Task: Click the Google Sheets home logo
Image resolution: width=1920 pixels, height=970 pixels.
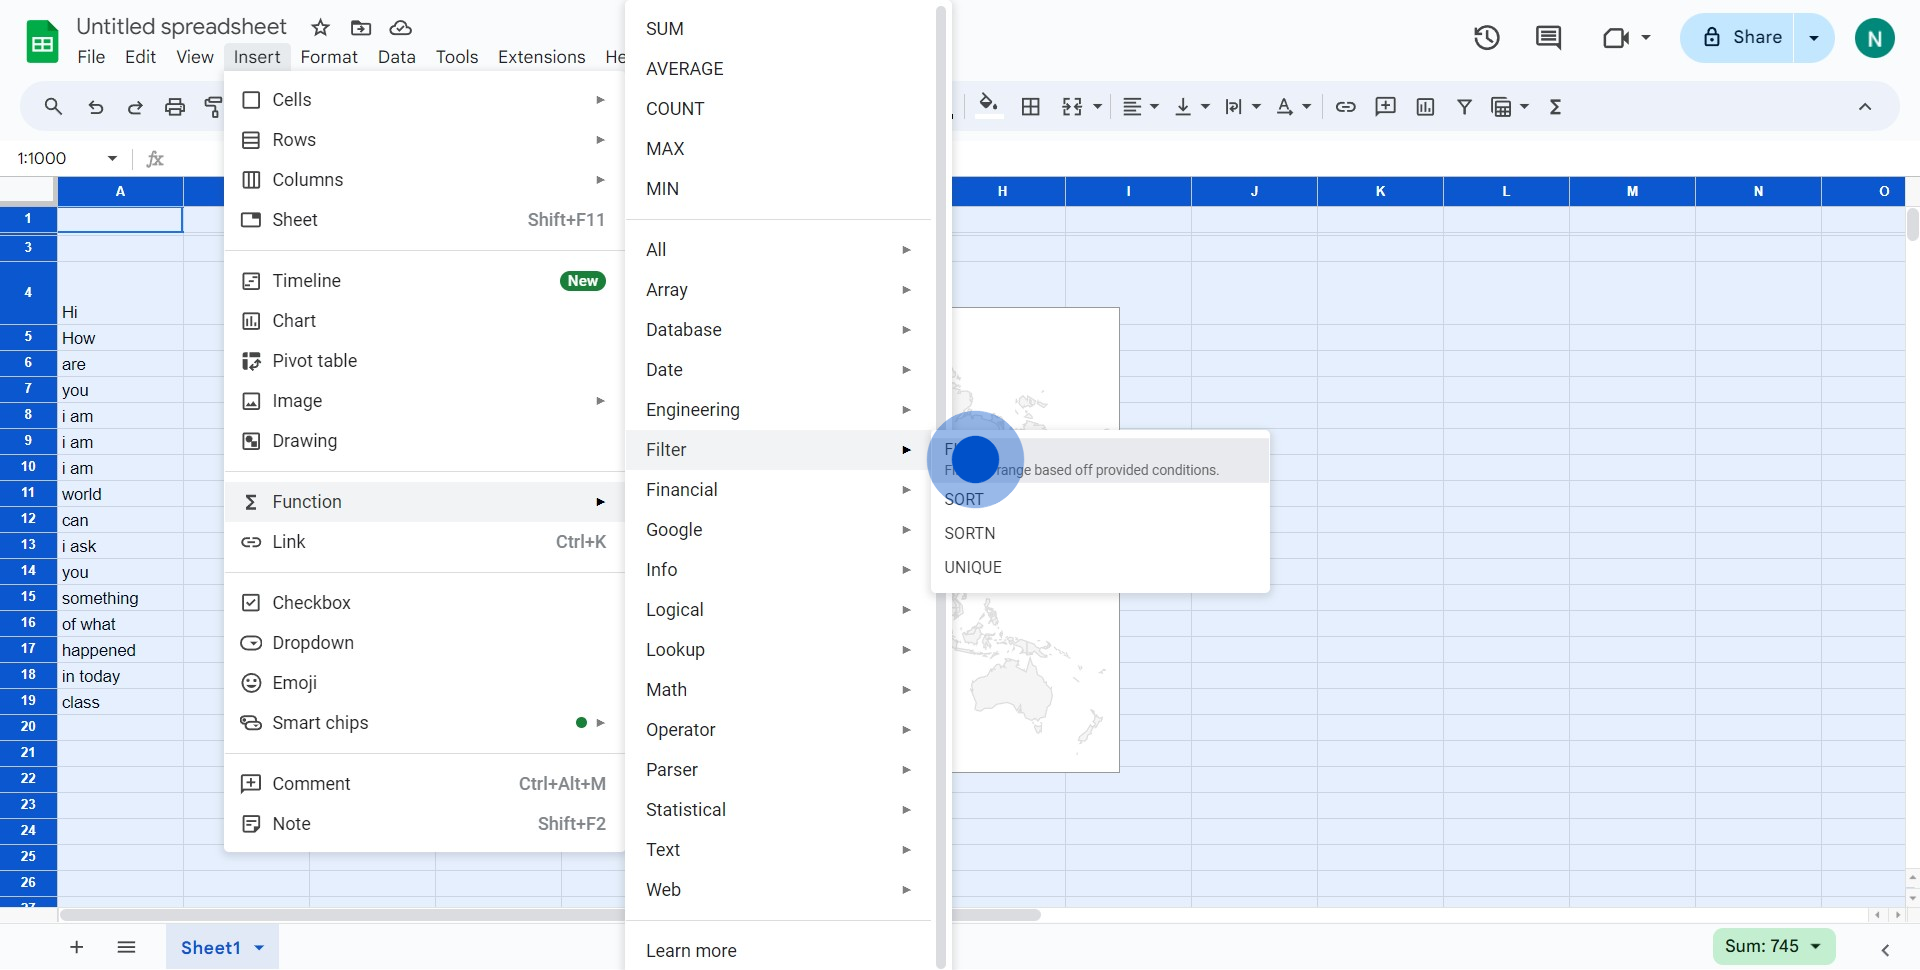Action: (x=42, y=42)
